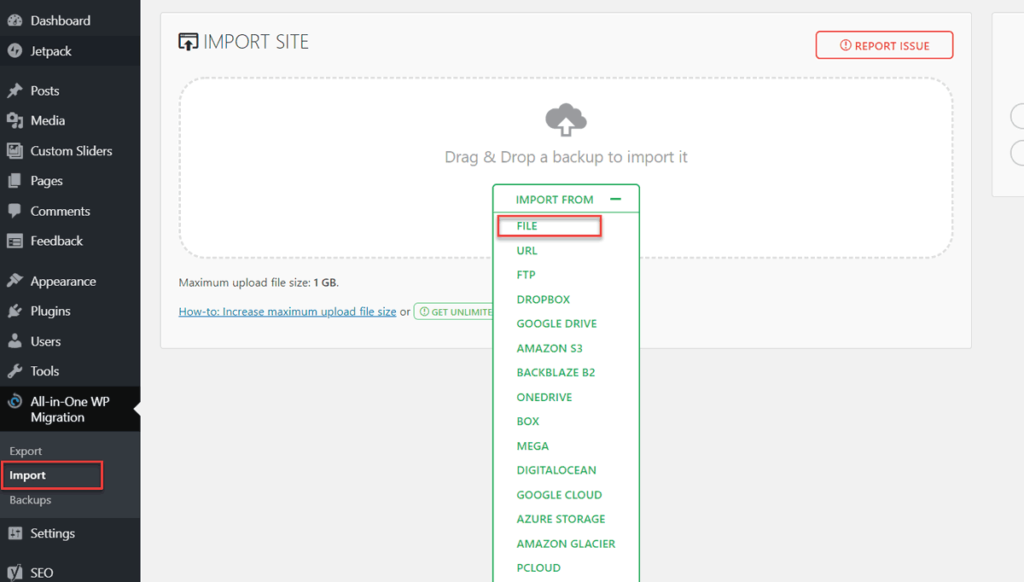Collapse the Import From dropdown
Screen dimensions: 1024x582
(x=566, y=199)
